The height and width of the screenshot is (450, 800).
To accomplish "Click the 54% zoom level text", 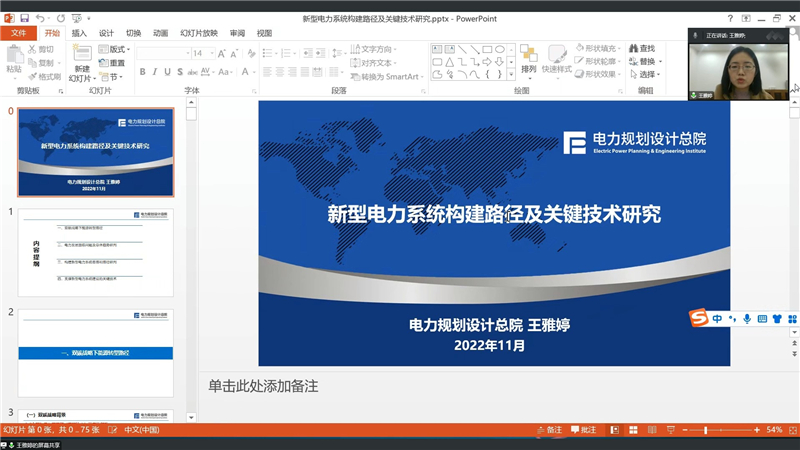I will pyautogui.click(x=774, y=430).
